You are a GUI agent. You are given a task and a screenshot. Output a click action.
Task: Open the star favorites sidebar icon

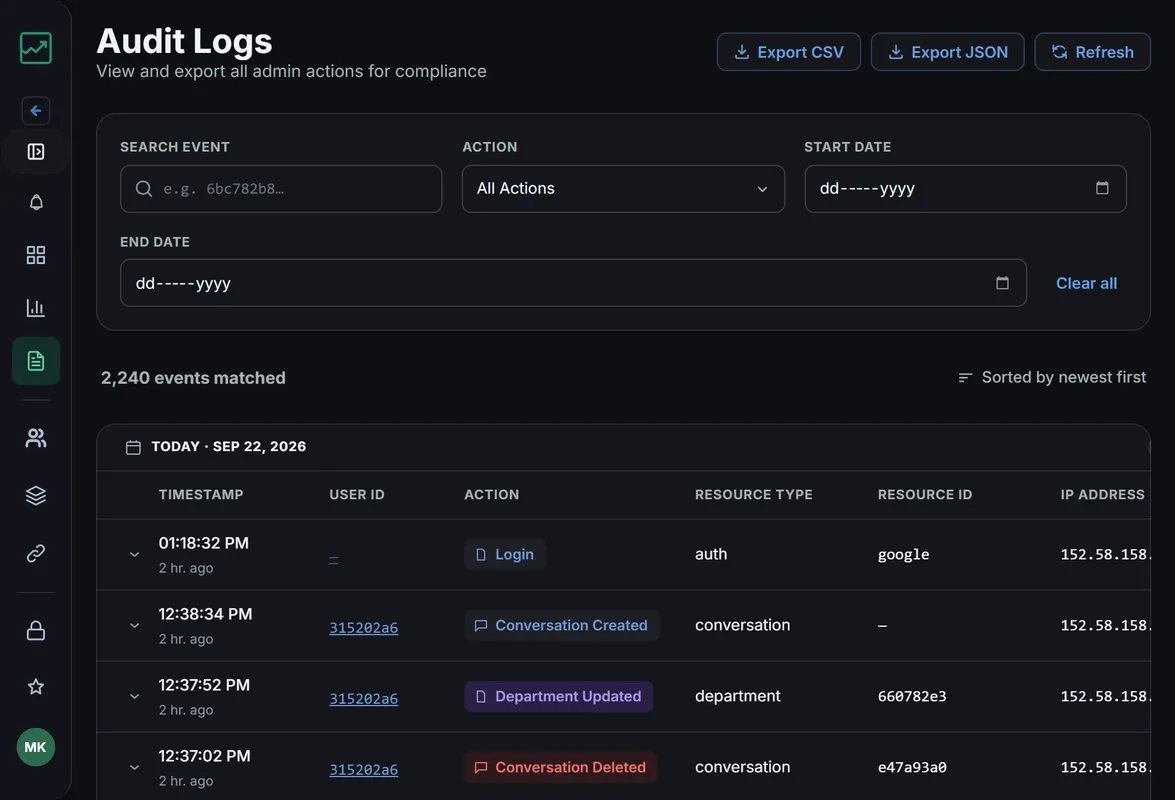35,686
